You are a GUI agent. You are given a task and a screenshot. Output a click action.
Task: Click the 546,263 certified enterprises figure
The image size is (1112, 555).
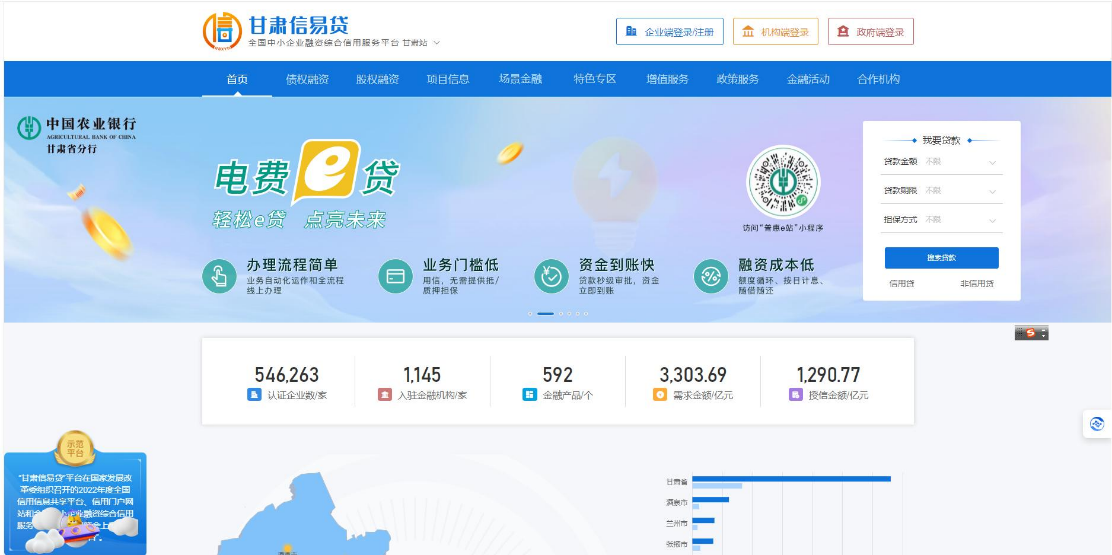coord(287,374)
